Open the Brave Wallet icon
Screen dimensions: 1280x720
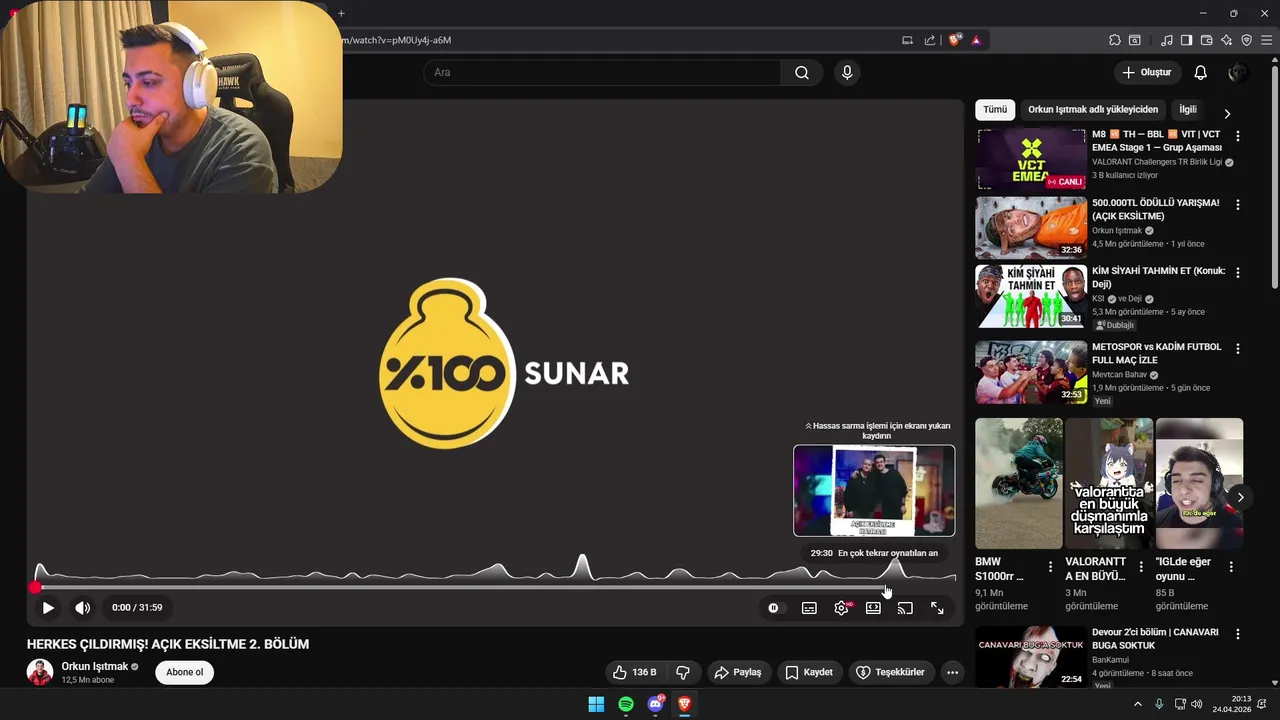click(x=1206, y=40)
